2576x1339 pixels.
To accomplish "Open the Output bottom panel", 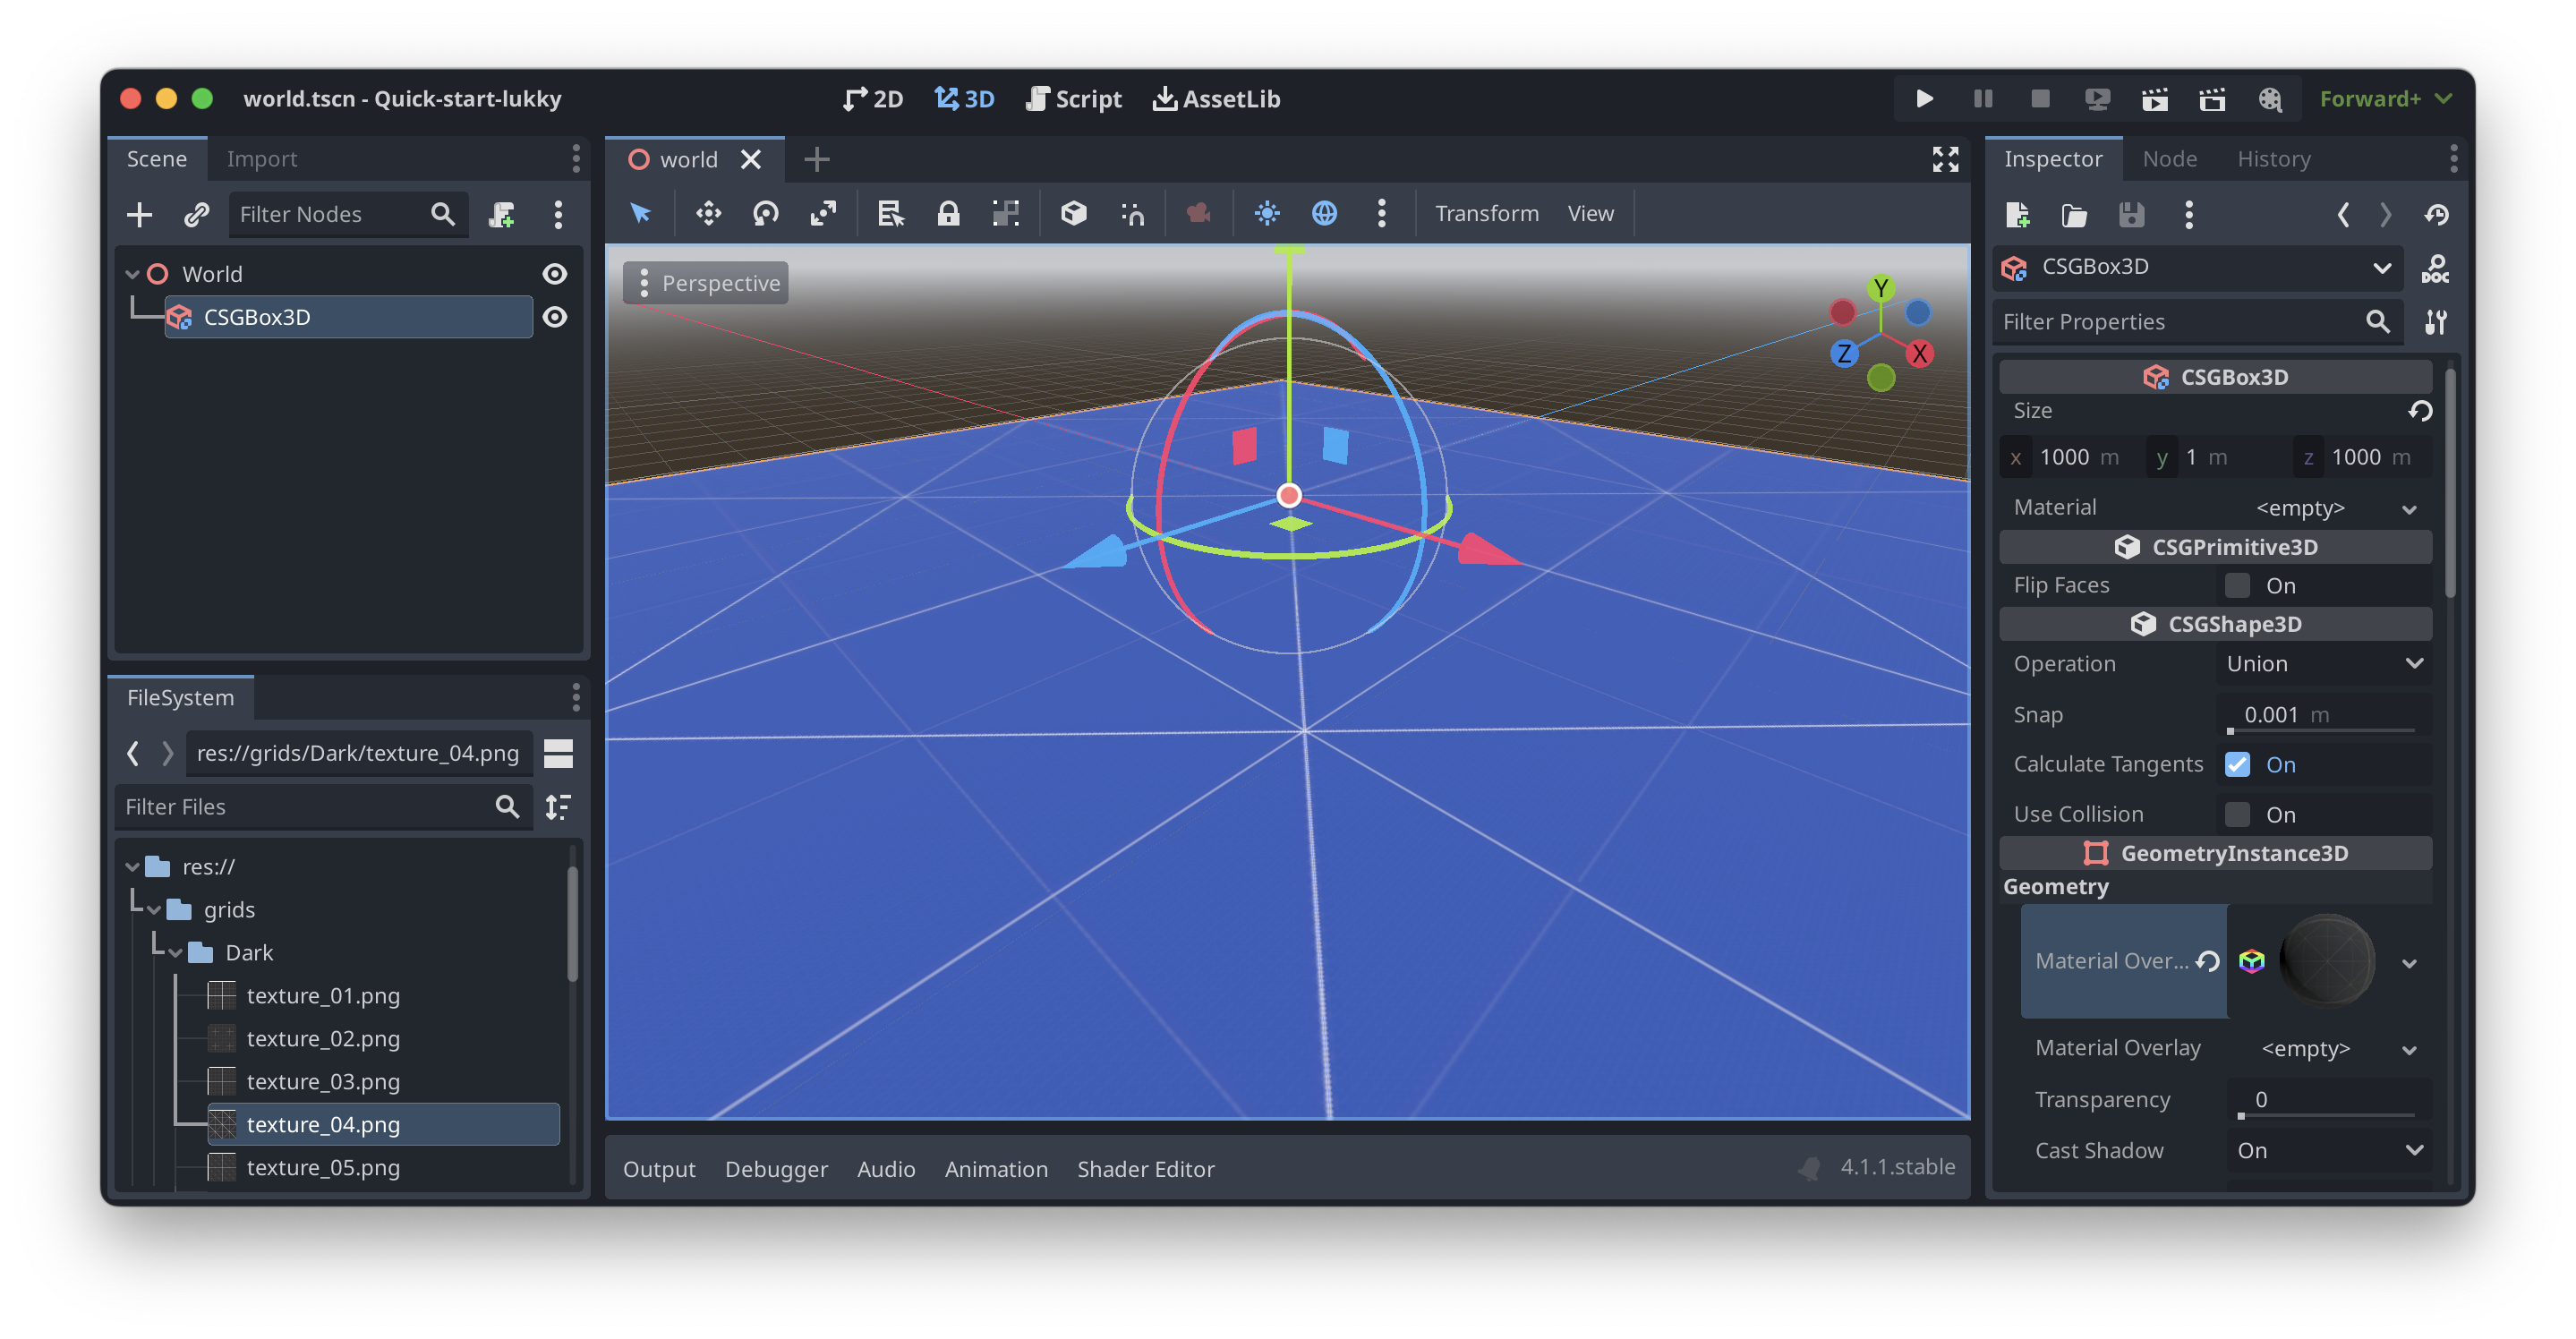I will pos(658,1168).
